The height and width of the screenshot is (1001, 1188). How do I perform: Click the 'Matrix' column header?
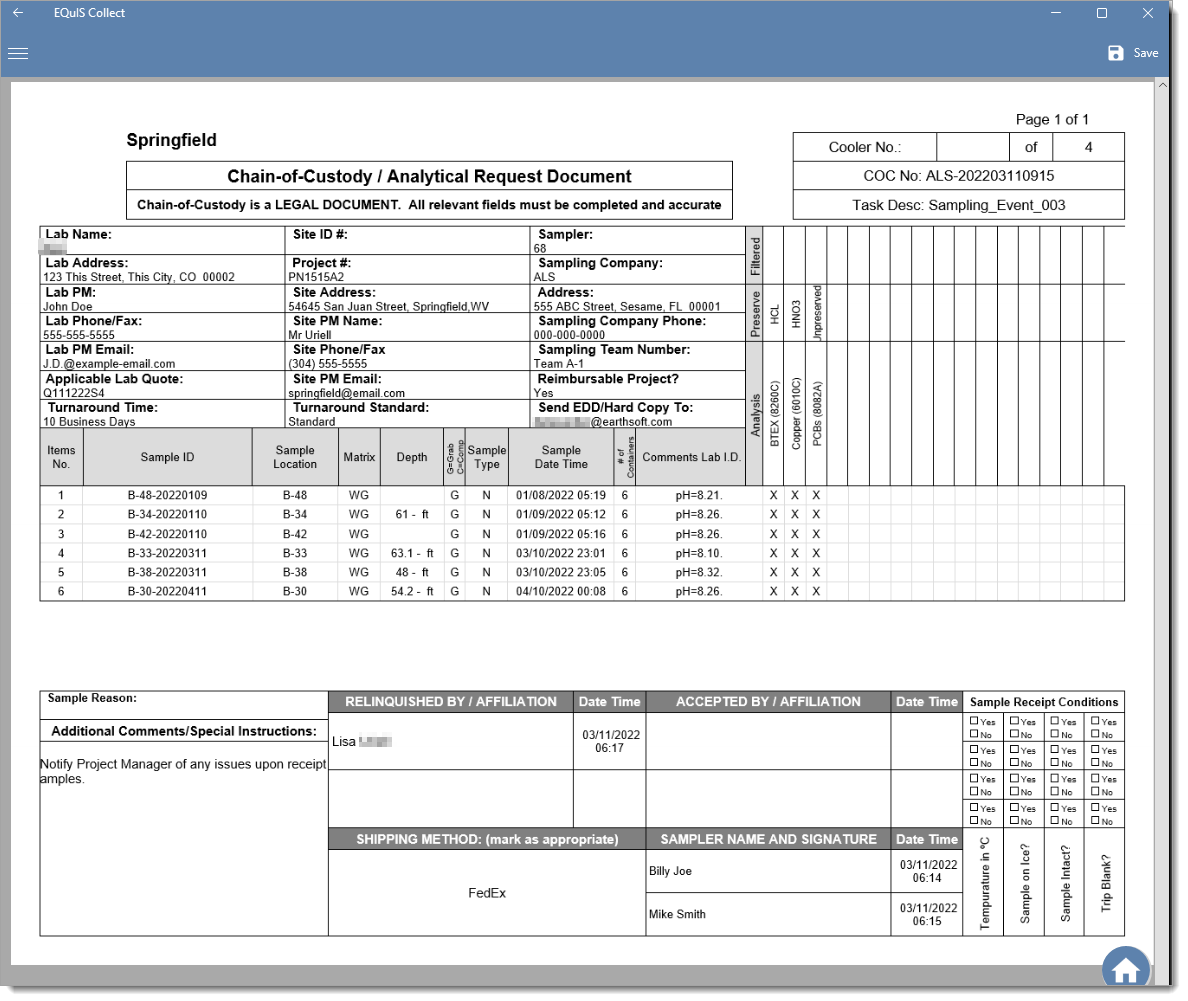coord(359,458)
